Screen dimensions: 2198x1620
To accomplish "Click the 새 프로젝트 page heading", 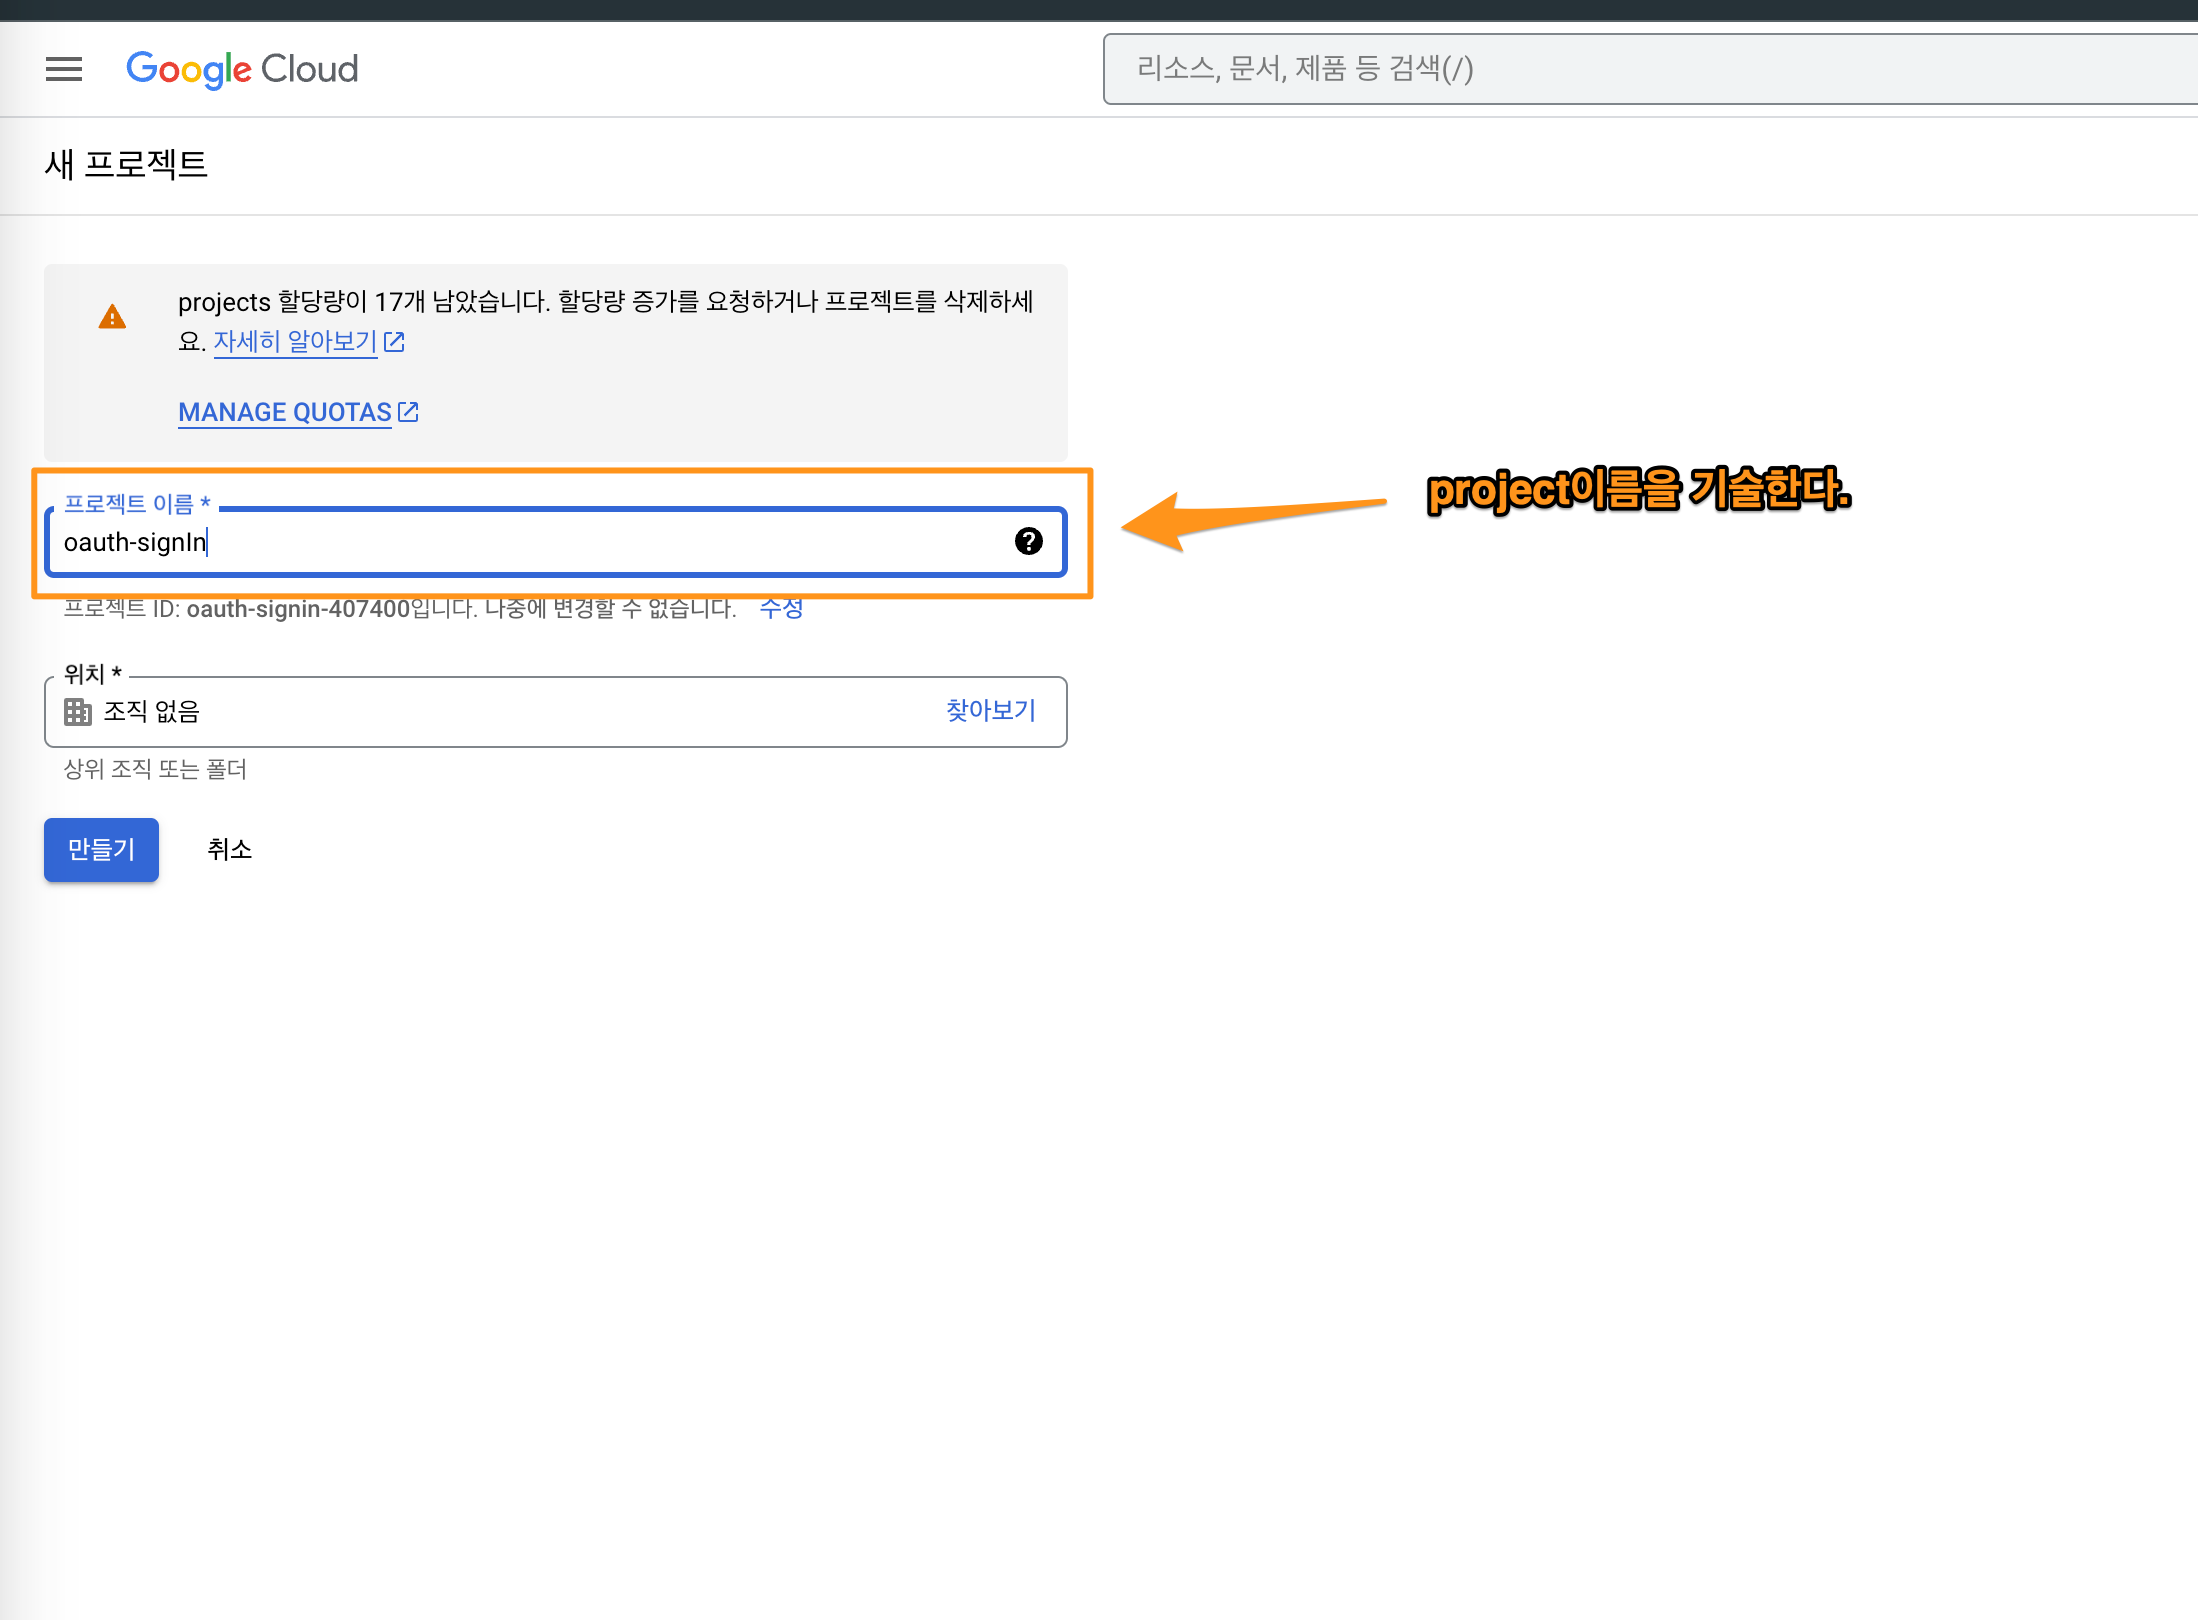I will coord(126,164).
